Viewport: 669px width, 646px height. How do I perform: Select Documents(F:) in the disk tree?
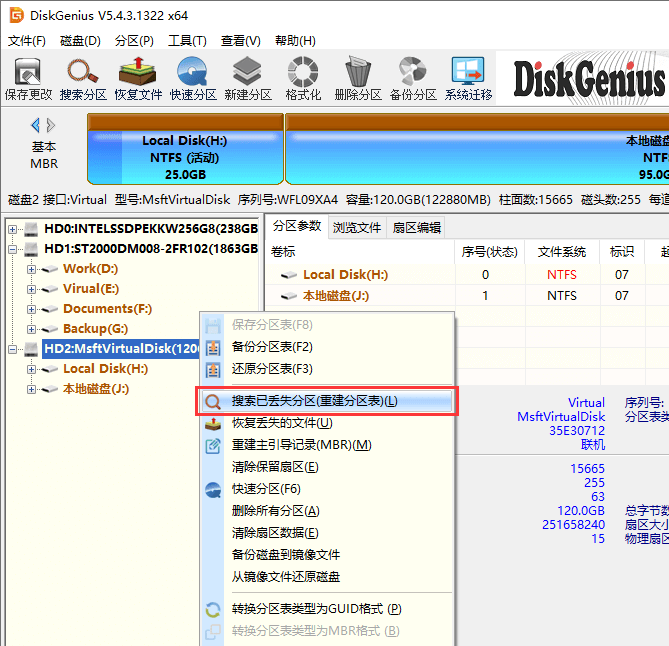pyautogui.click(x=107, y=309)
